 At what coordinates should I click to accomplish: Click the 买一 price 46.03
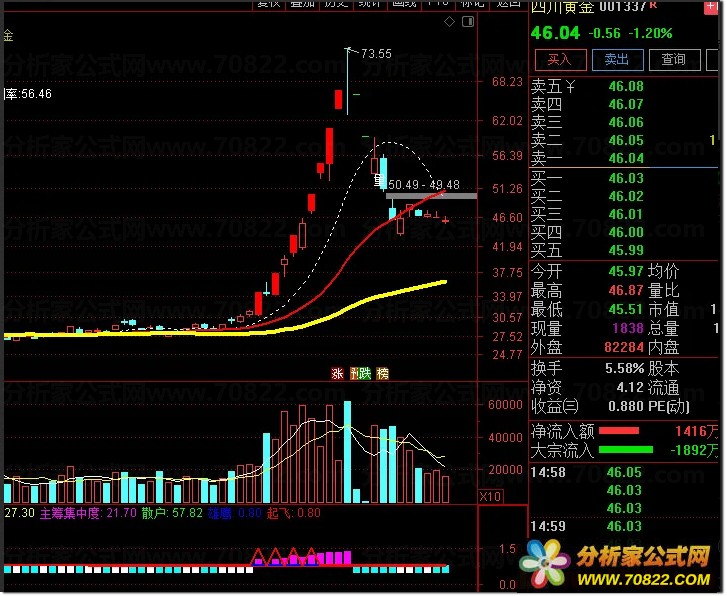point(626,178)
